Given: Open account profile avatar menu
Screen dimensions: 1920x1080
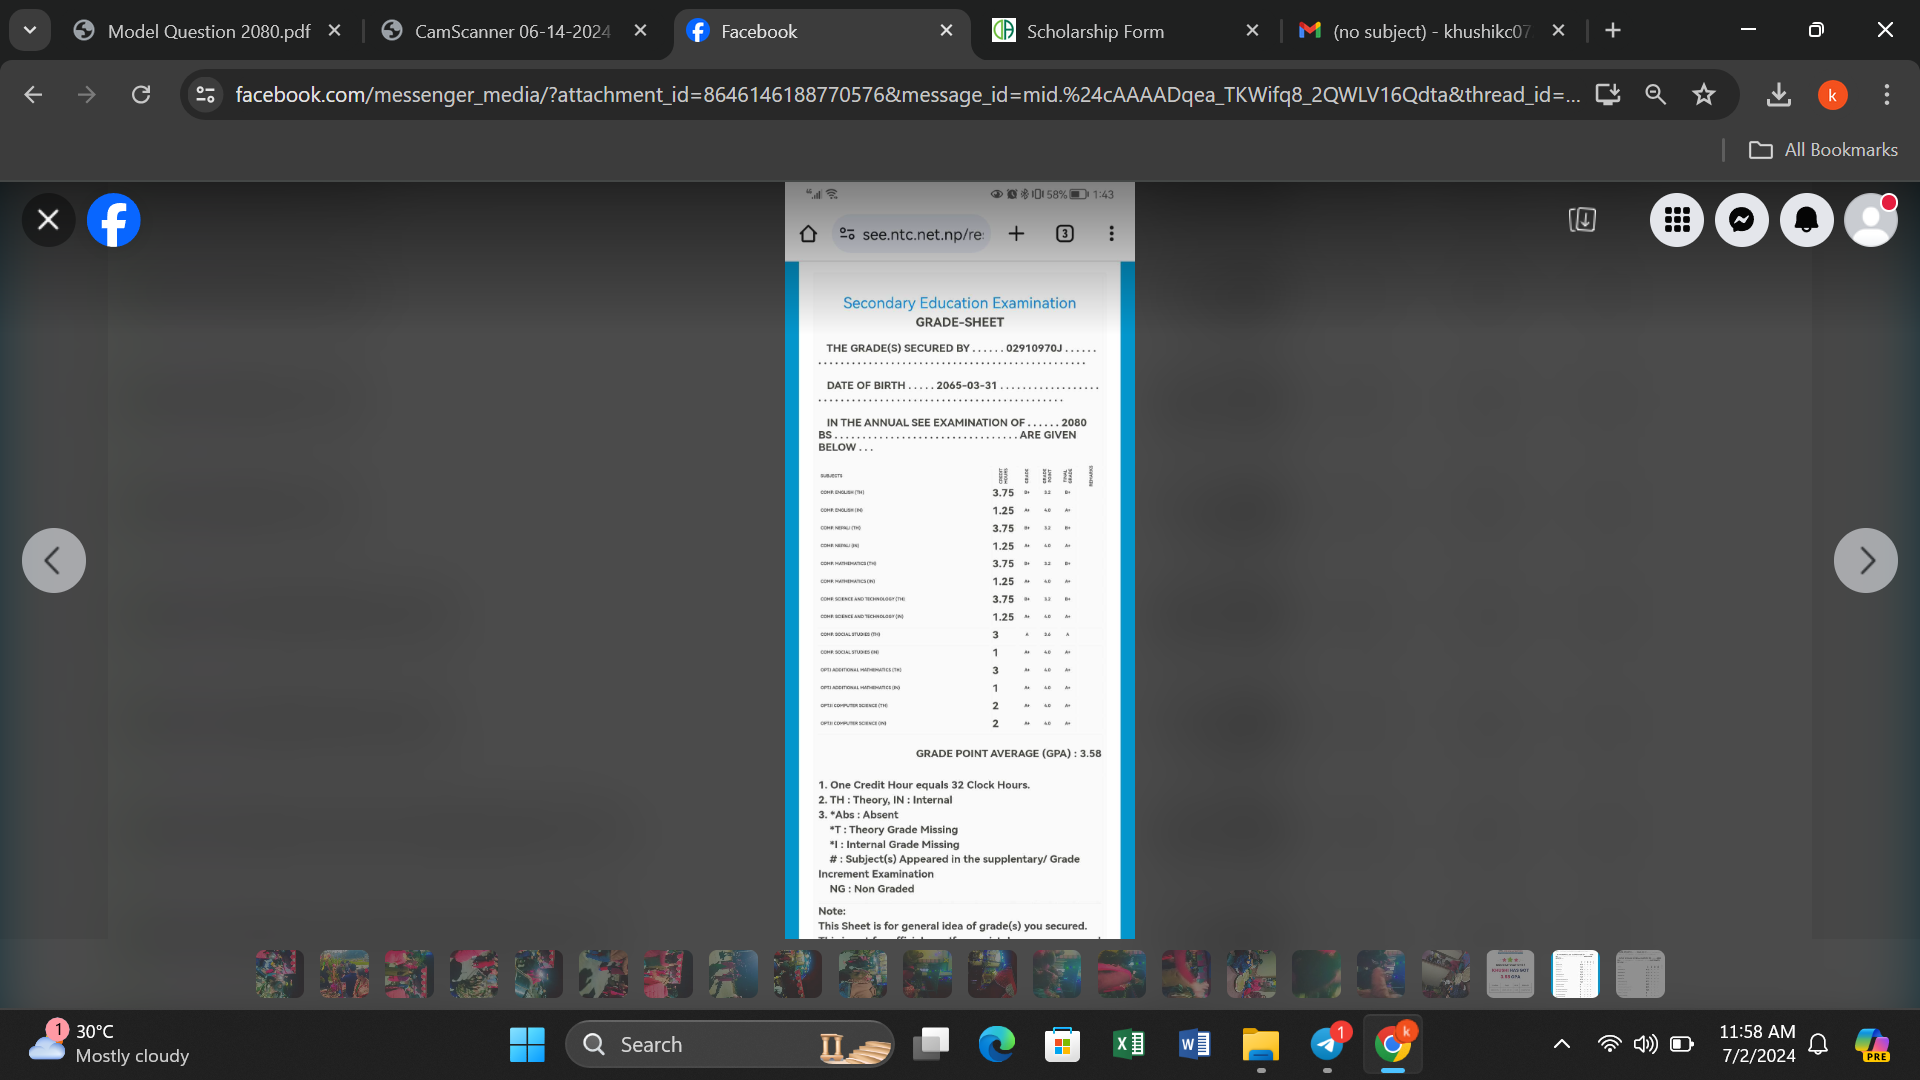Looking at the screenshot, I should coord(1870,220).
